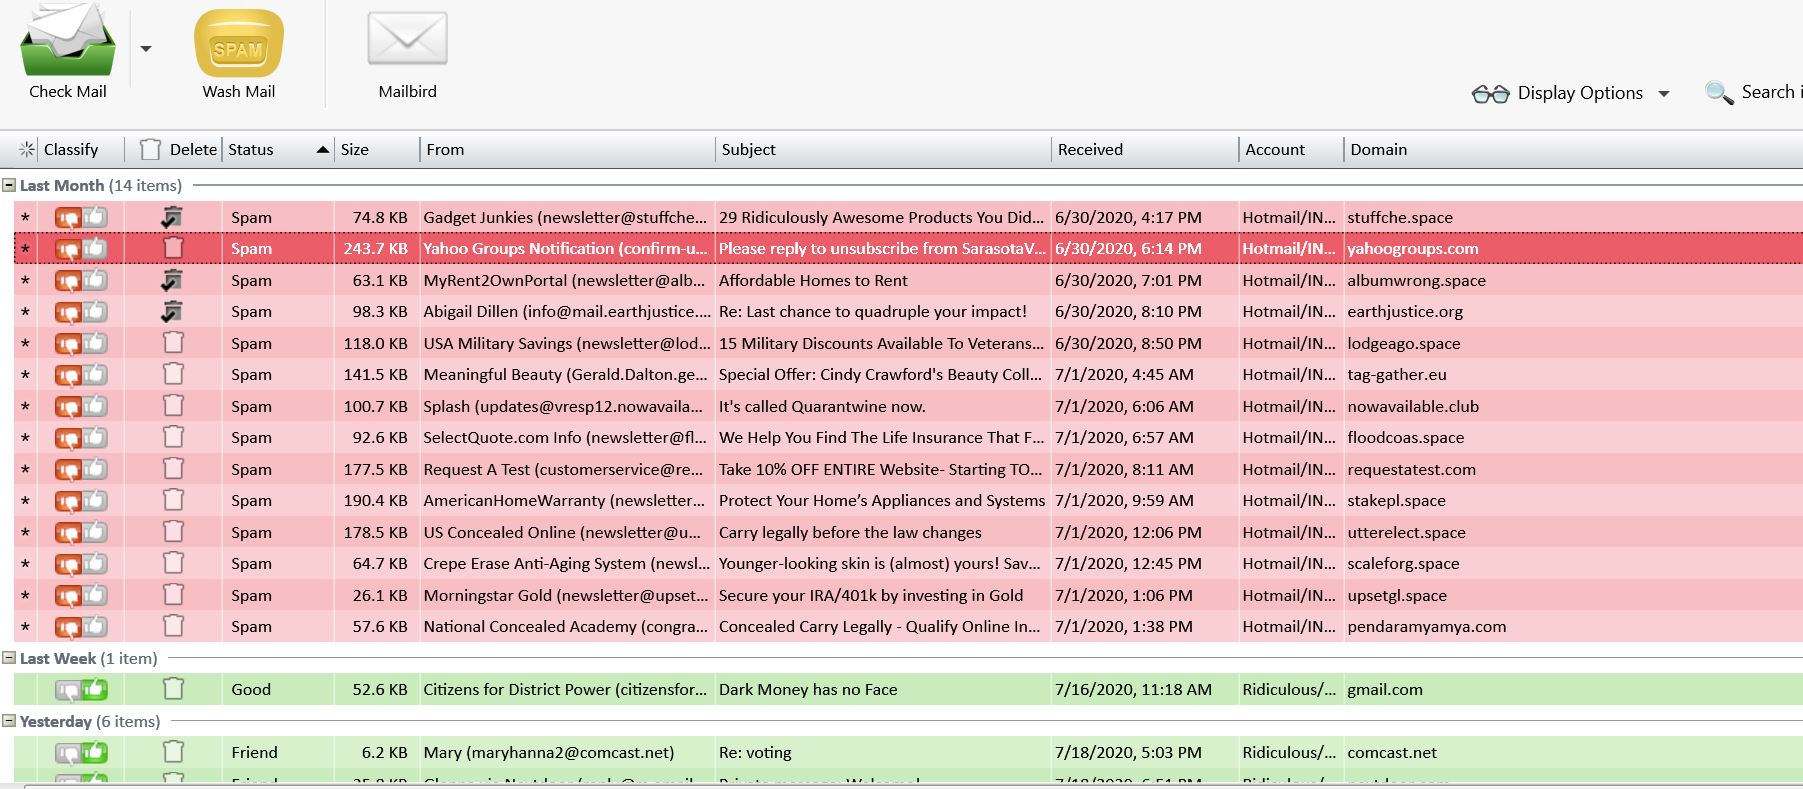Click the 'Friend' status of Mary's email
Viewport: 1803px width, 789px height.
coord(254,752)
